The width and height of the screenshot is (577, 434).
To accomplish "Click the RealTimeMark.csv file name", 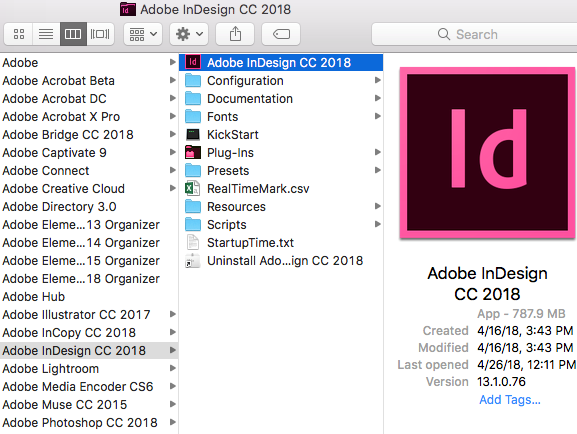I will (x=258, y=188).
